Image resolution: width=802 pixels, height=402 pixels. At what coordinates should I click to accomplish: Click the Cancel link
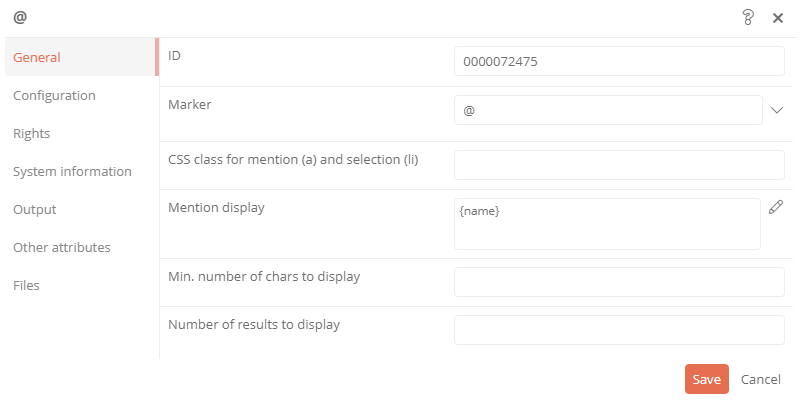pyautogui.click(x=761, y=379)
